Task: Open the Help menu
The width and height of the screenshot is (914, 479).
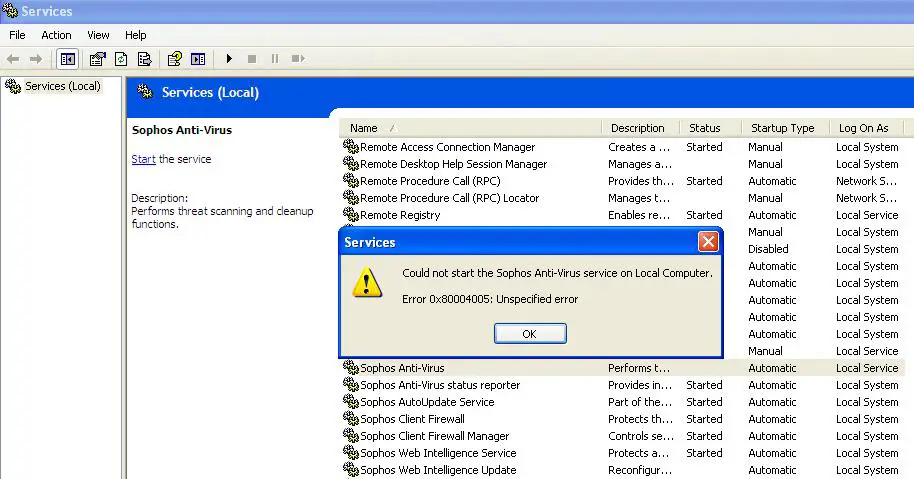Action: pos(136,35)
